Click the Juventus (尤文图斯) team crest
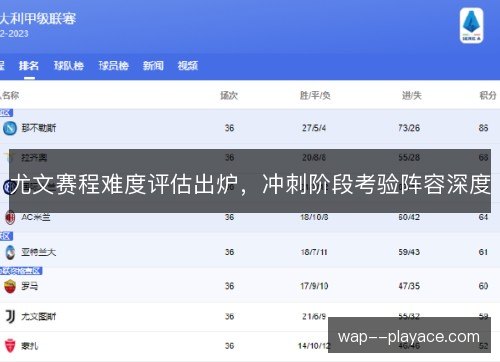 [10, 316]
